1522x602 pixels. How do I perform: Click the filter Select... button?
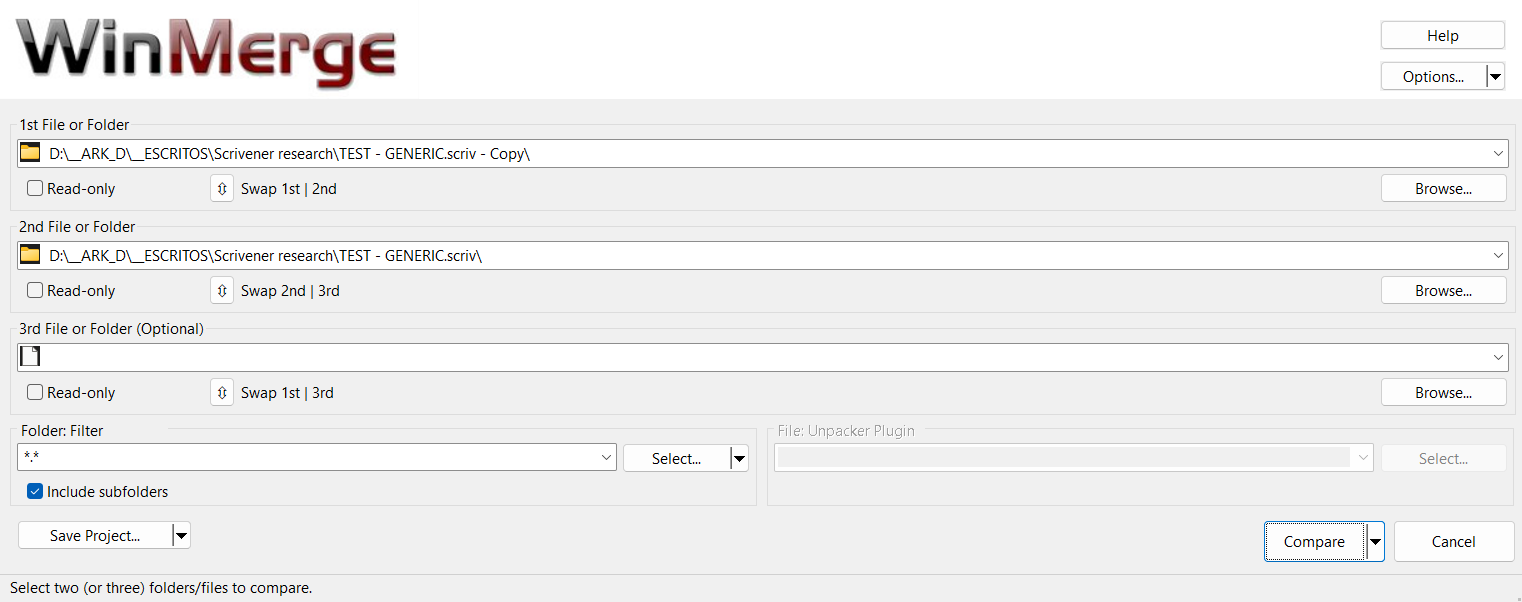click(x=676, y=459)
